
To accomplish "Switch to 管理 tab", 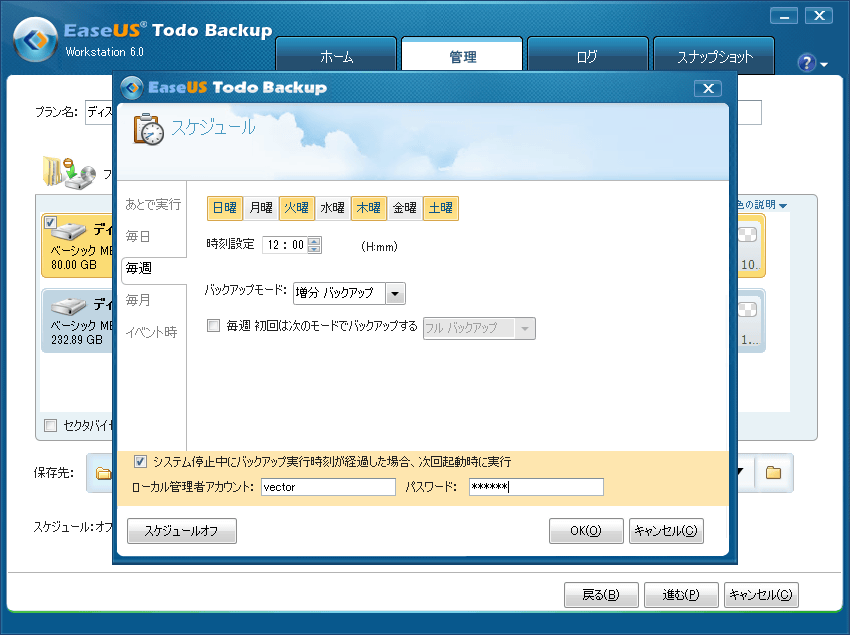I will click(x=462, y=55).
